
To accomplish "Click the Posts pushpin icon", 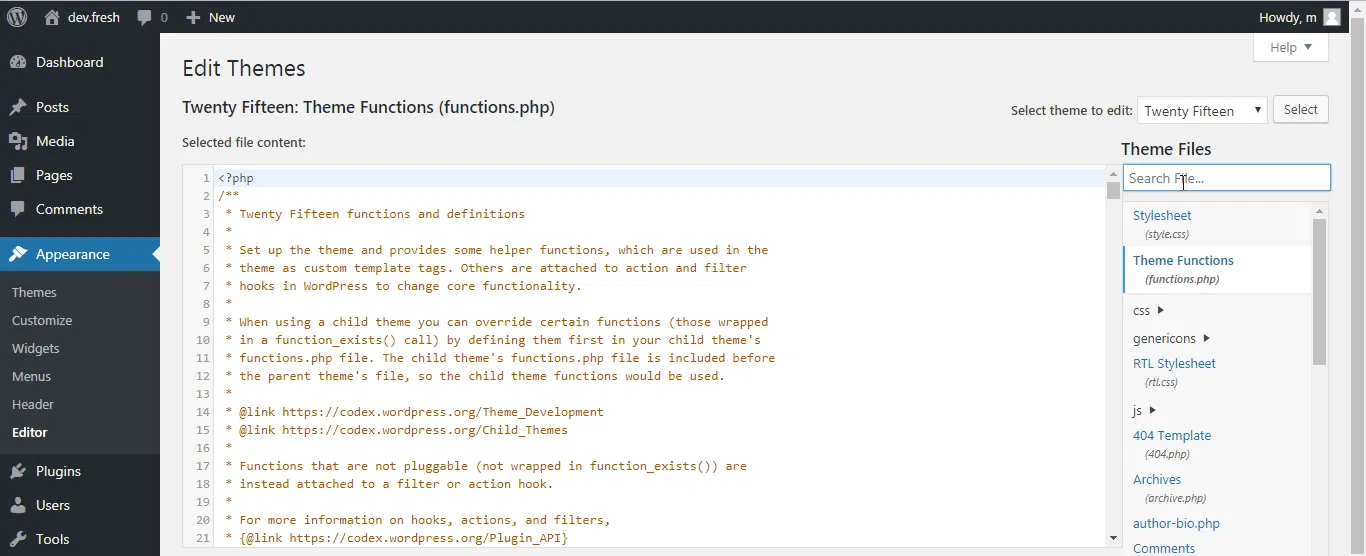I will click(18, 107).
